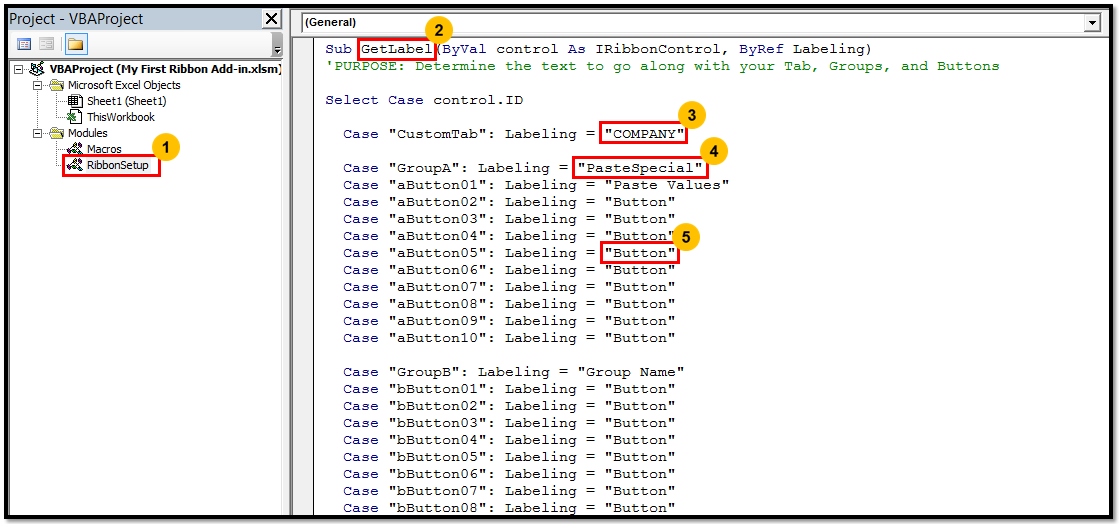Click IRibbonControl in the Sub declaration
Viewport: 1119px width, 524px height.
[x=657, y=49]
